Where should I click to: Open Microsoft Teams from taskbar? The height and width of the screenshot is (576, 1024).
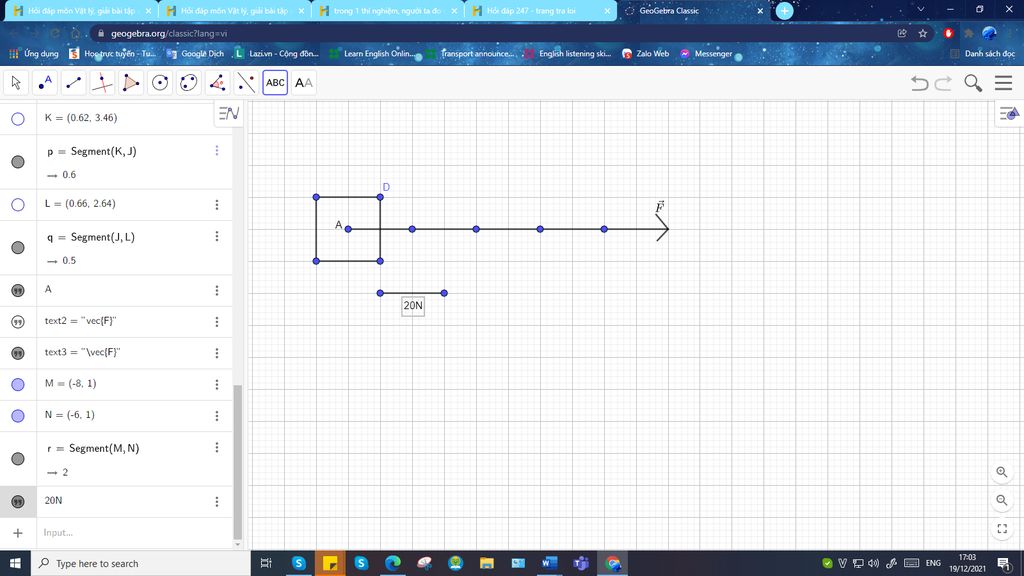pos(581,563)
